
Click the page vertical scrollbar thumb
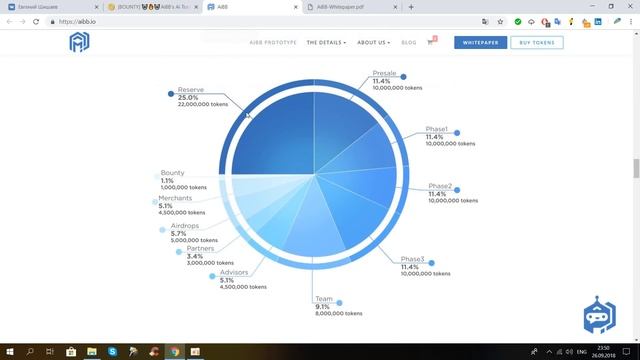[636, 168]
